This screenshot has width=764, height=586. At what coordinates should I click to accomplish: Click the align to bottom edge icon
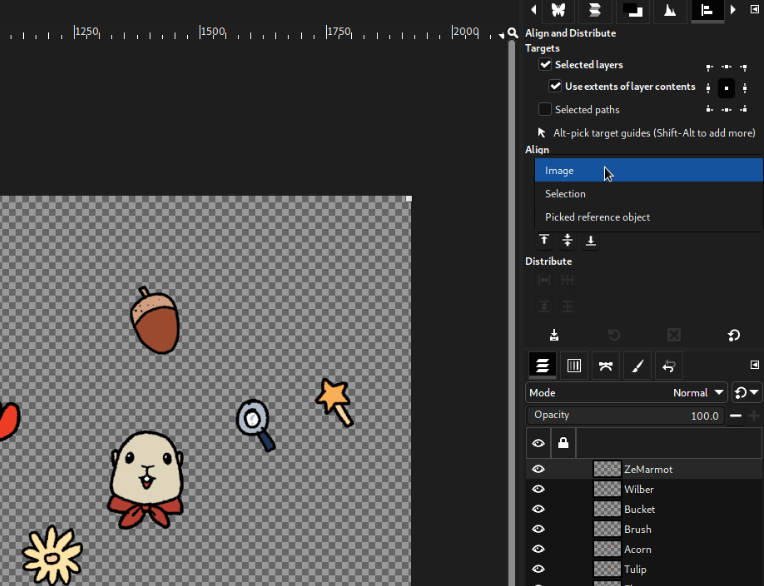(x=591, y=240)
